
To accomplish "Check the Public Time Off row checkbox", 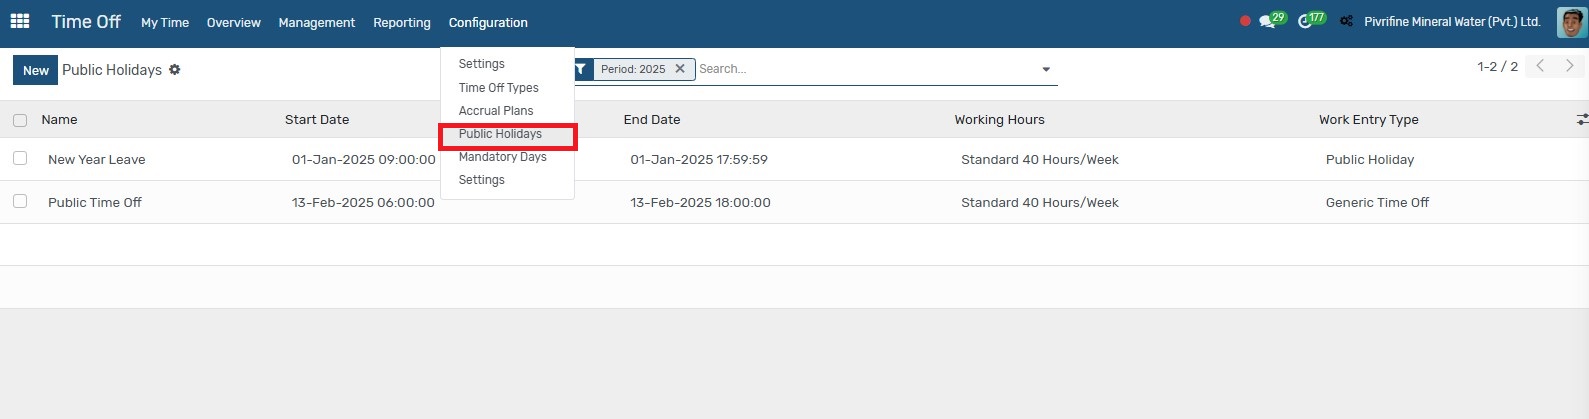I will [x=20, y=201].
